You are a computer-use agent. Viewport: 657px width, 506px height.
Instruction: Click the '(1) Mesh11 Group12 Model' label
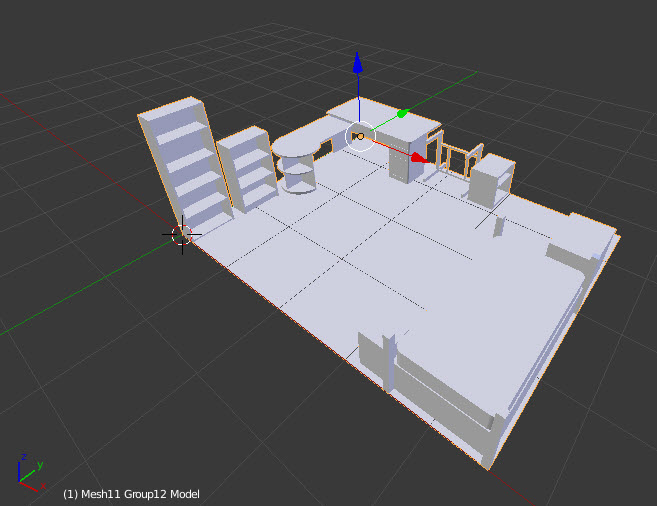pyautogui.click(x=131, y=494)
